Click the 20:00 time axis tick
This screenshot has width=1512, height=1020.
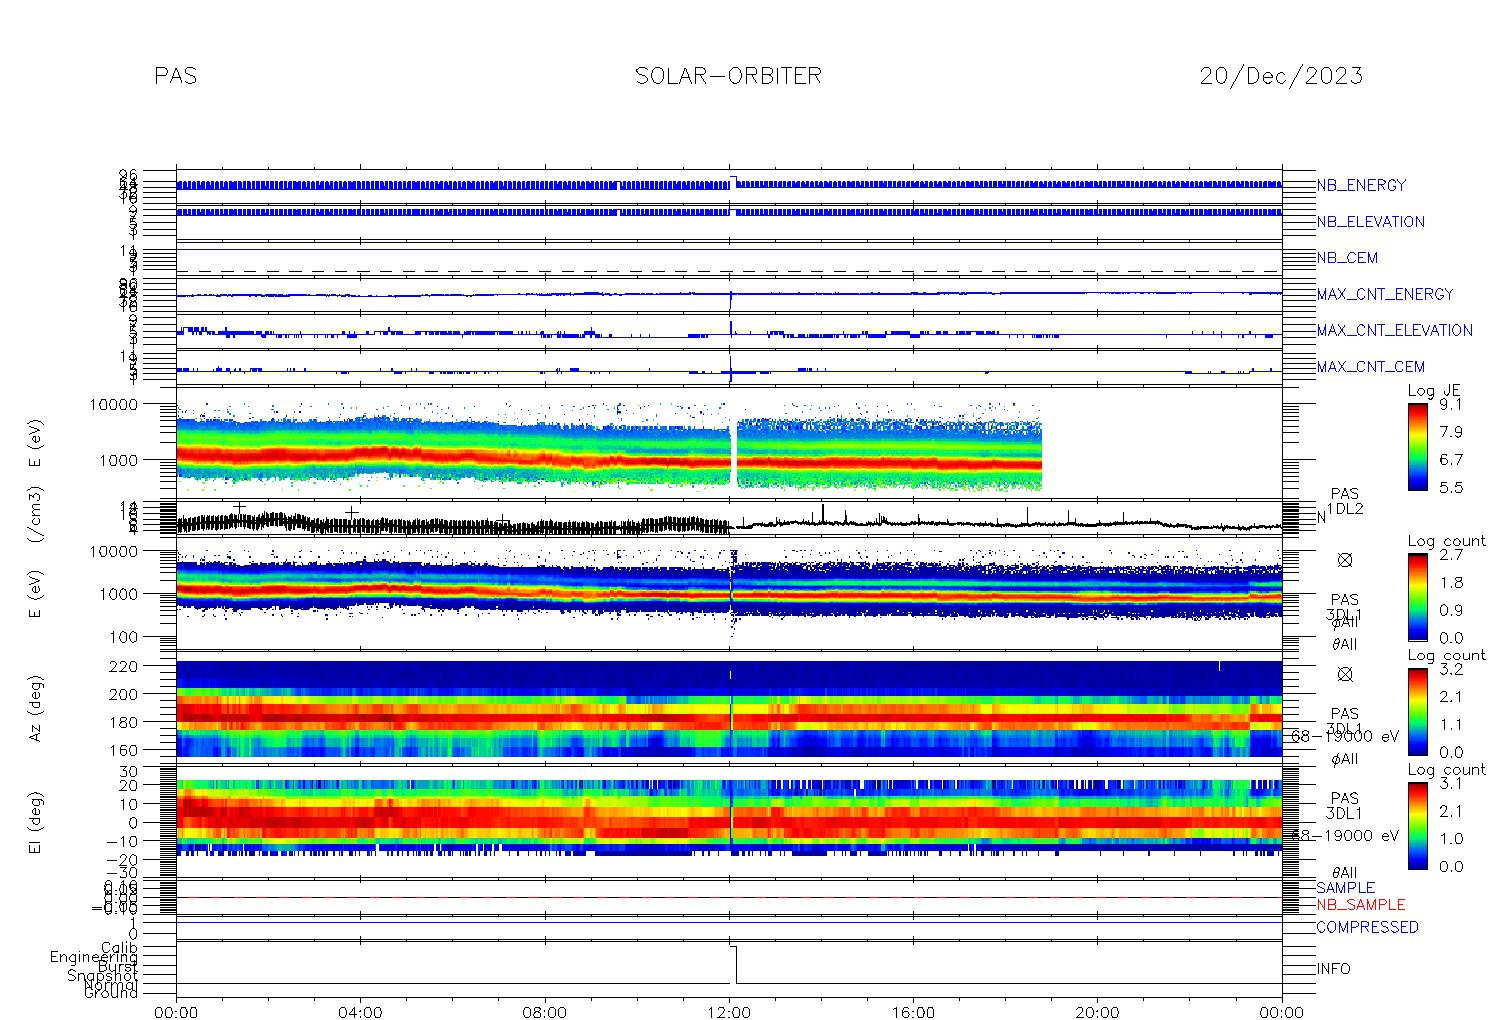tap(1097, 1012)
